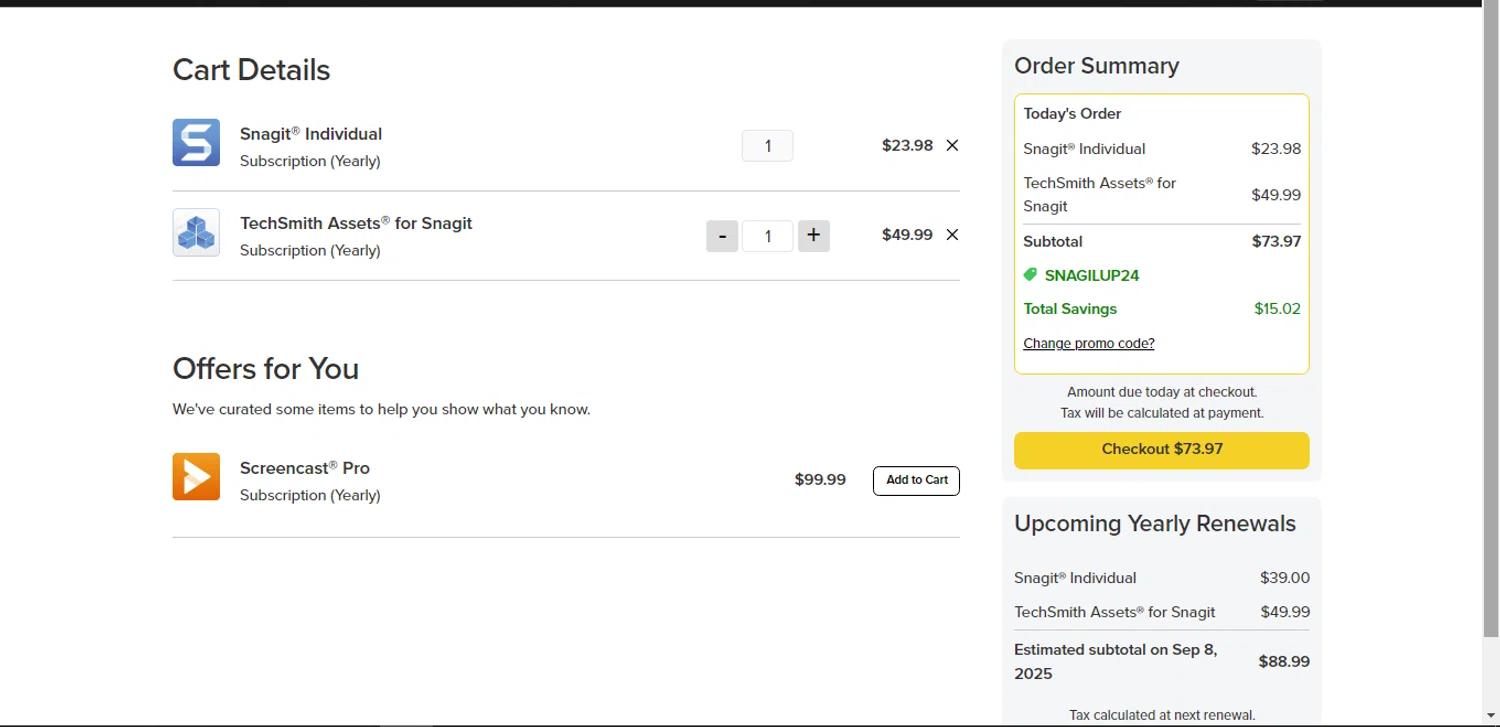The width and height of the screenshot is (1500, 727).
Task: Click 'Estimated subtotal on Sep 8, 2025' text
Action: coord(1116,661)
